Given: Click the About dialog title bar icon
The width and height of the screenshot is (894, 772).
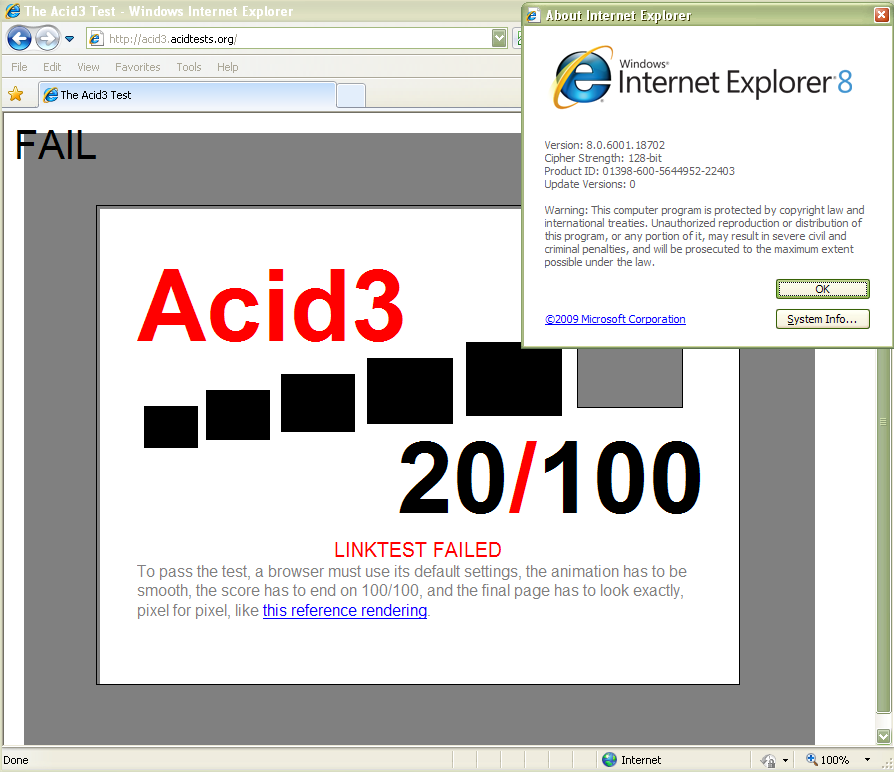Looking at the screenshot, I should [x=534, y=15].
